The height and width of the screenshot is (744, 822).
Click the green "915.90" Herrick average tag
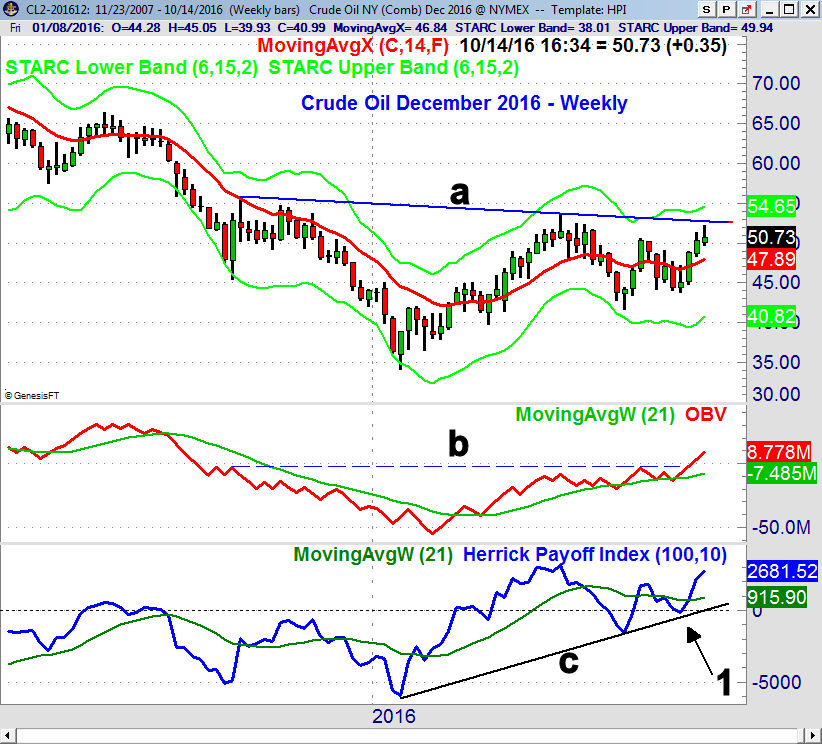777,598
